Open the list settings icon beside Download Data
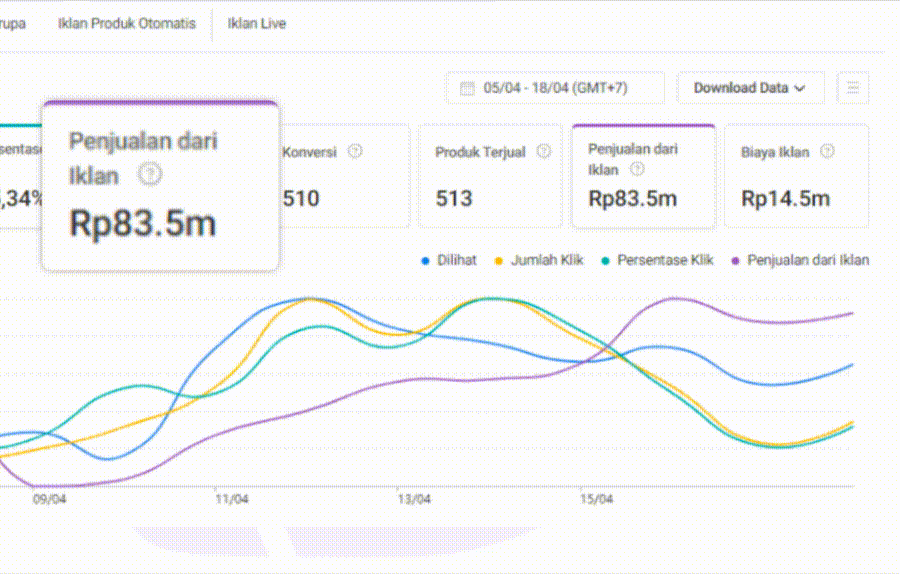 pyautogui.click(x=853, y=88)
